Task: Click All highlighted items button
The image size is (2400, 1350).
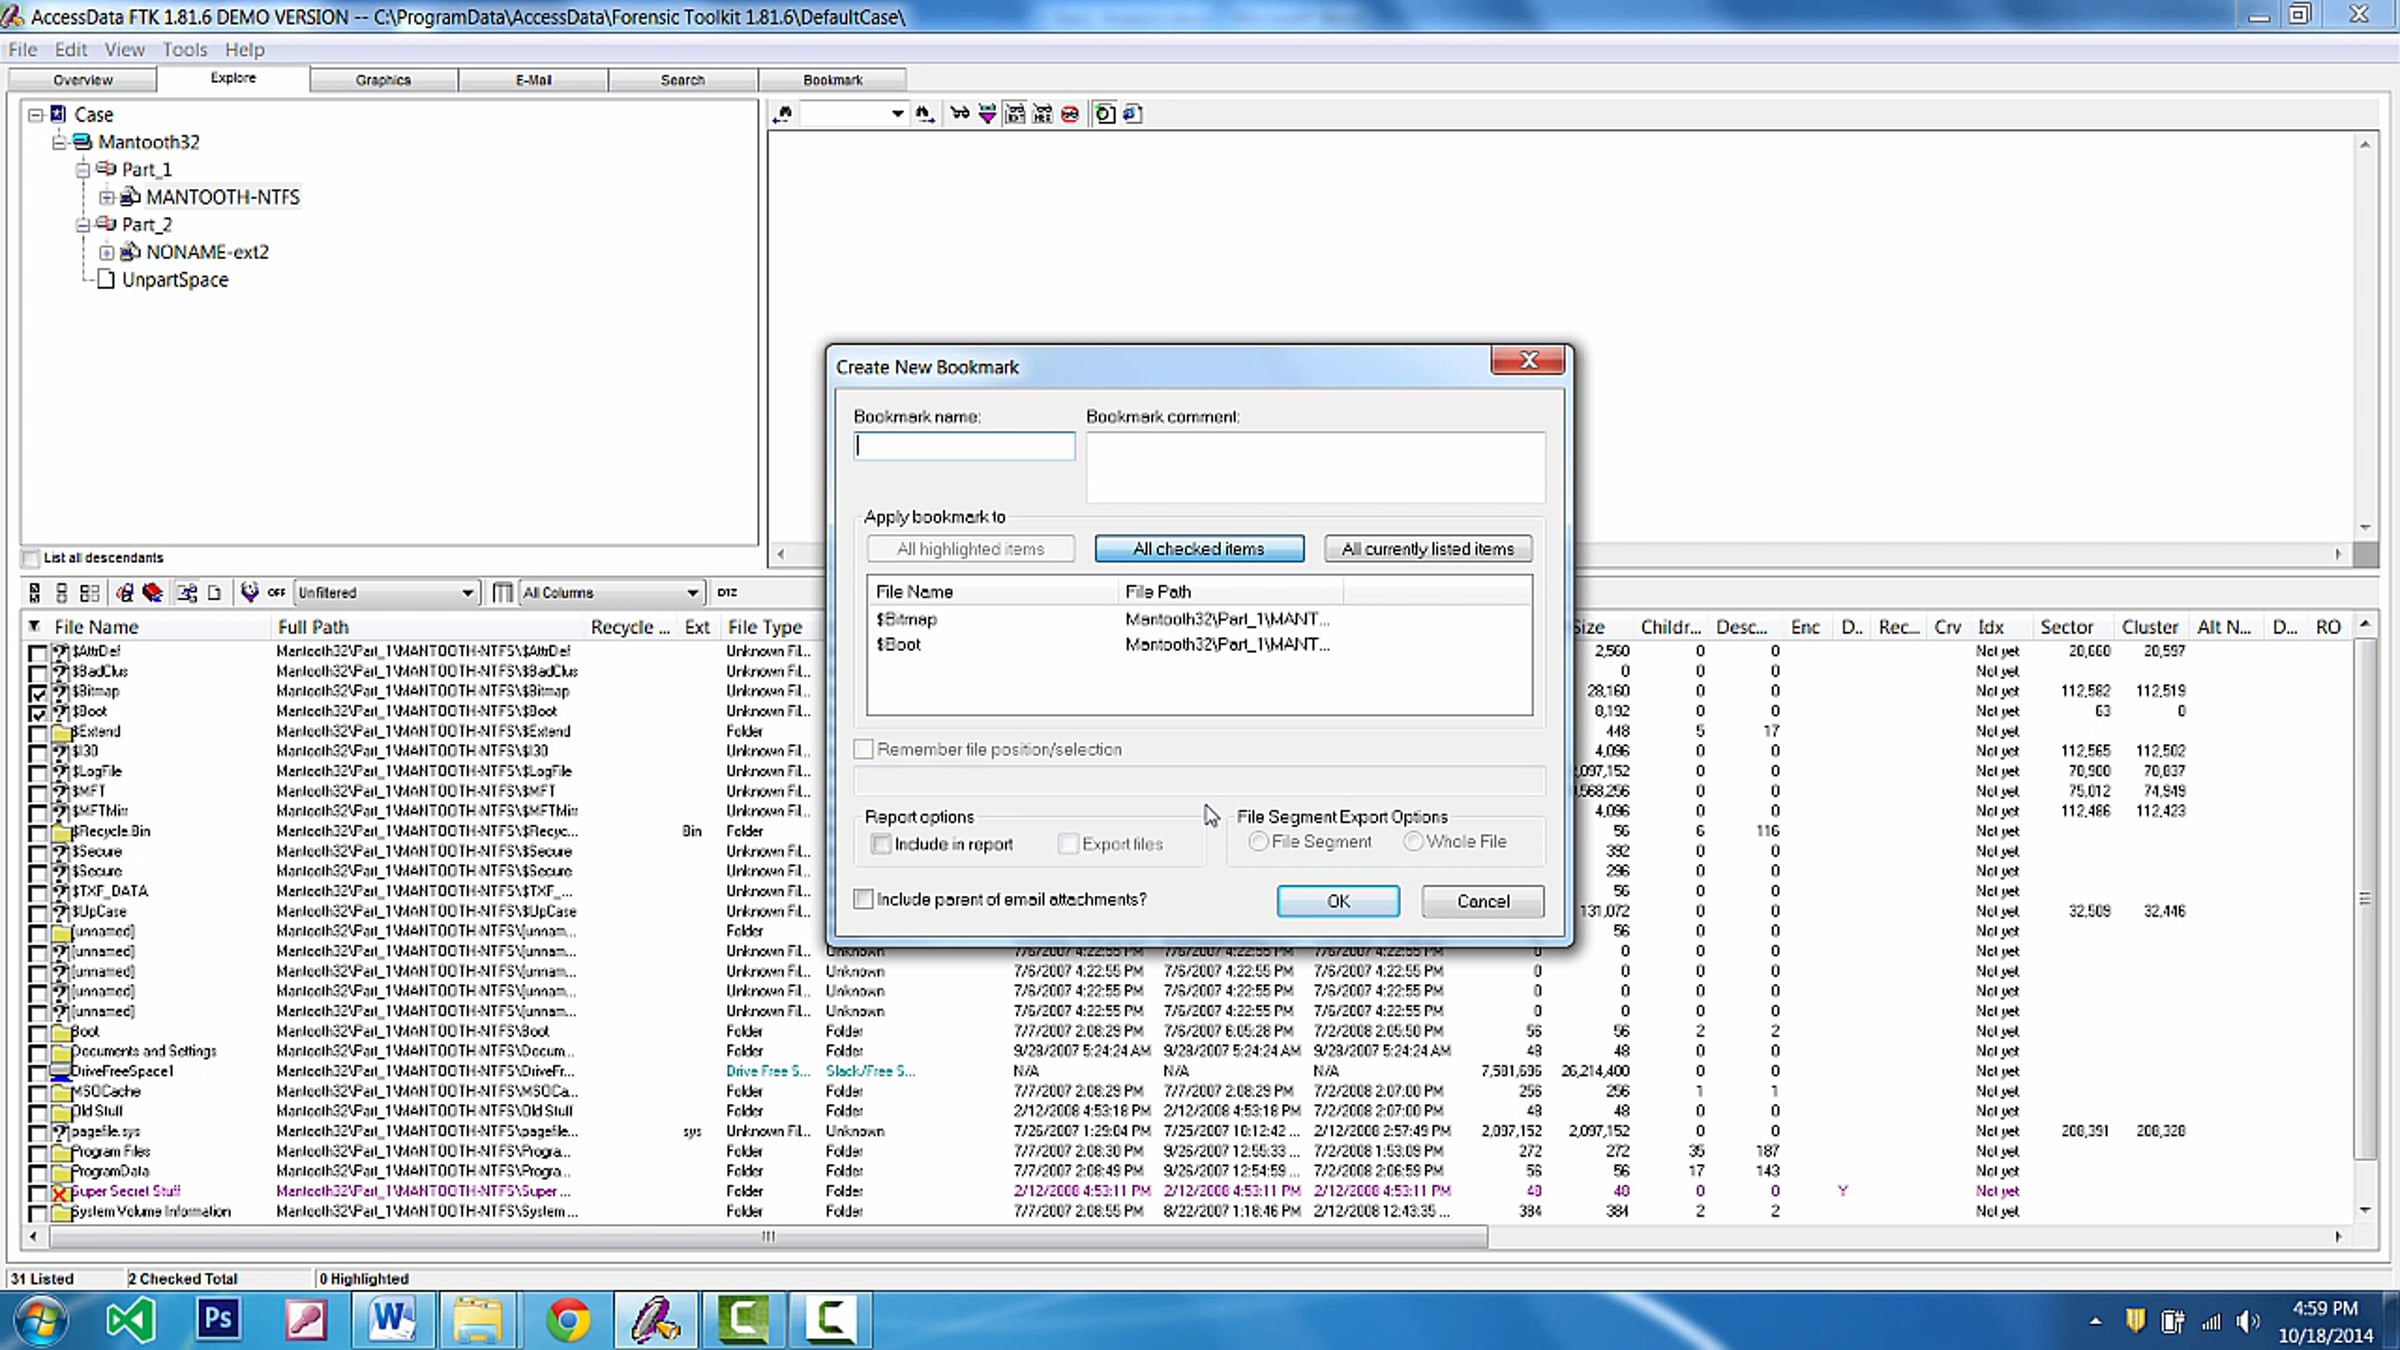Action: 971,549
